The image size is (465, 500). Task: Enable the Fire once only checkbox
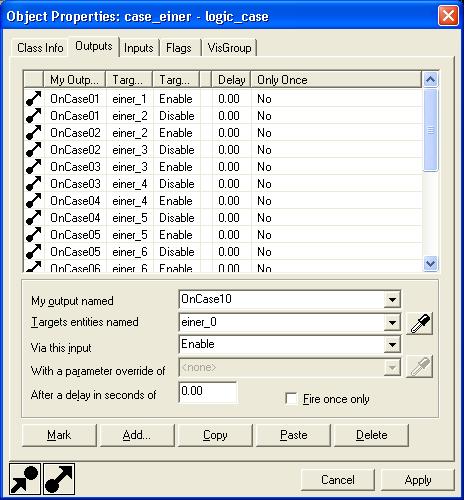coord(291,399)
